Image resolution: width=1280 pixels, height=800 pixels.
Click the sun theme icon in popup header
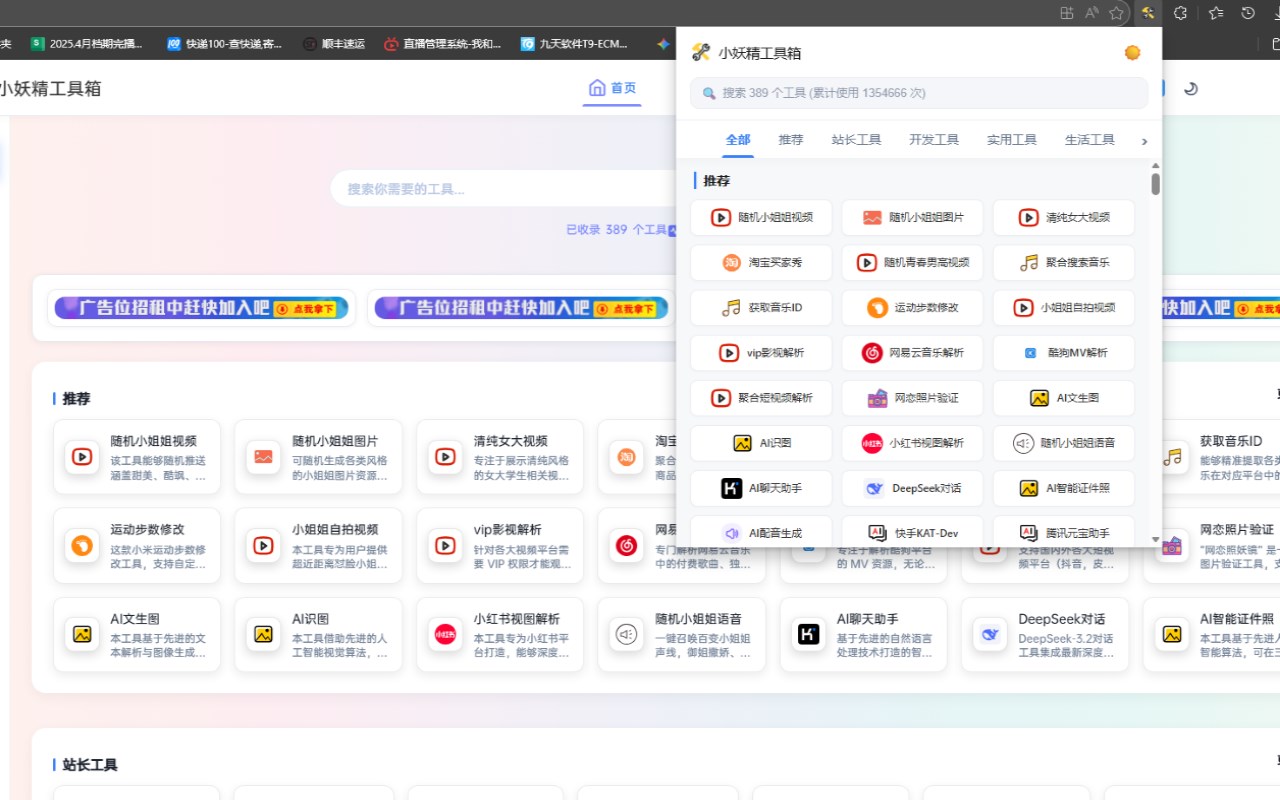click(1132, 53)
